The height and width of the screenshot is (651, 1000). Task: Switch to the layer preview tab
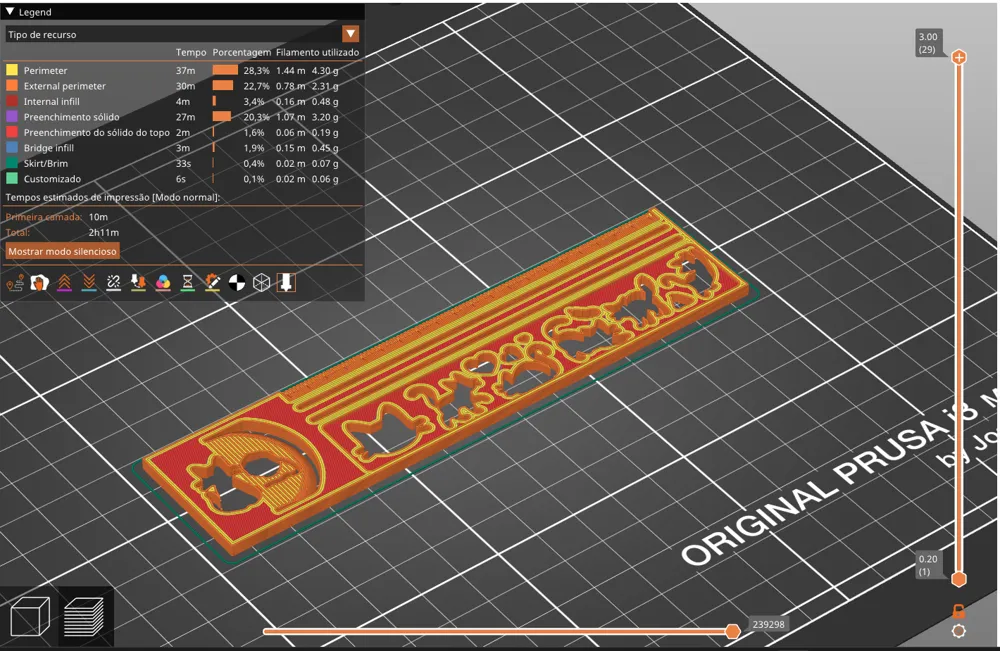[85, 617]
